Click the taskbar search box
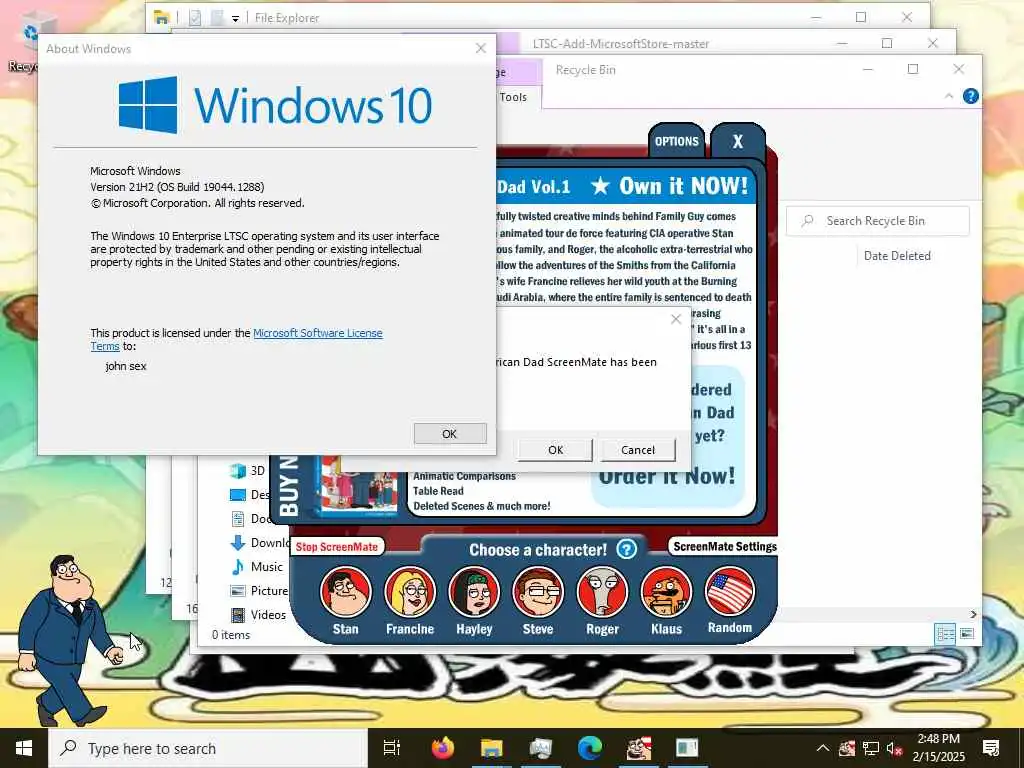This screenshot has height=768, width=1024. [208, 748]
